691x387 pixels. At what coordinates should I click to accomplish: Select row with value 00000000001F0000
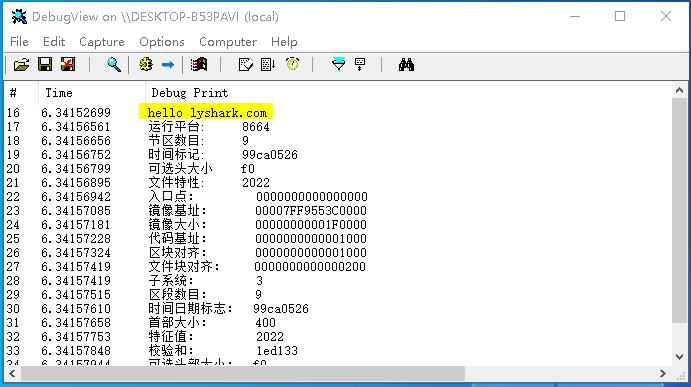pyautogui.click(x=337, y=225)
